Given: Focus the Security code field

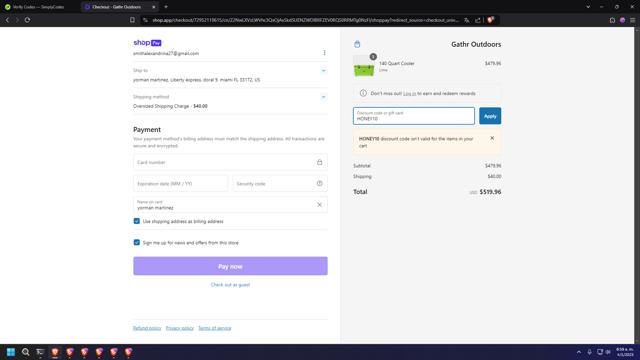Looking at the screenshot, I should (280, 184).
